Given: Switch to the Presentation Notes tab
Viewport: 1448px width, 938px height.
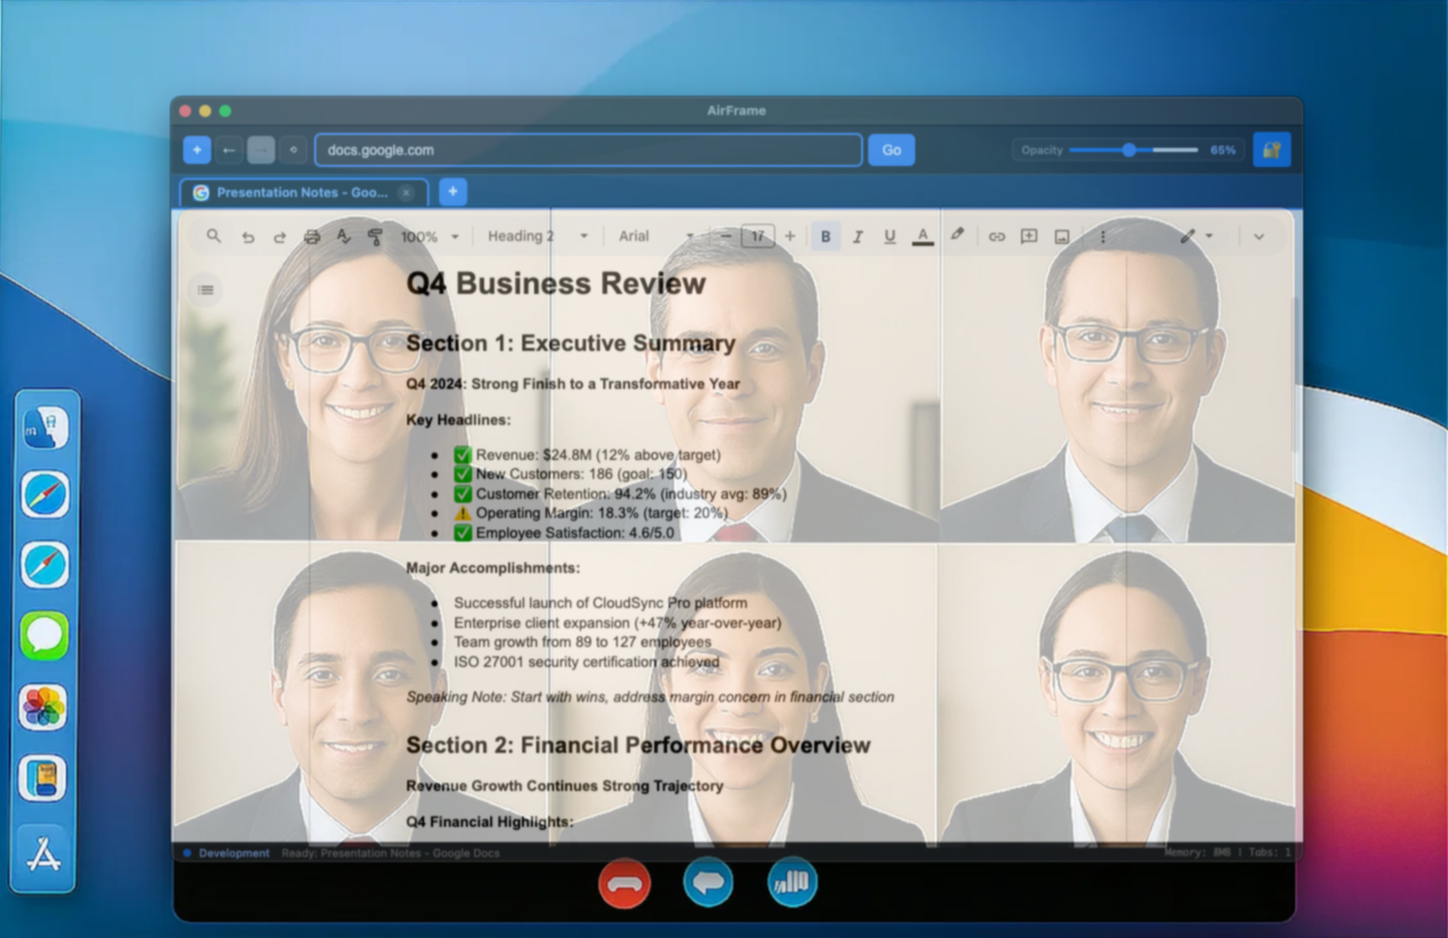Looking at the screenshot, I should click(300, 192).
